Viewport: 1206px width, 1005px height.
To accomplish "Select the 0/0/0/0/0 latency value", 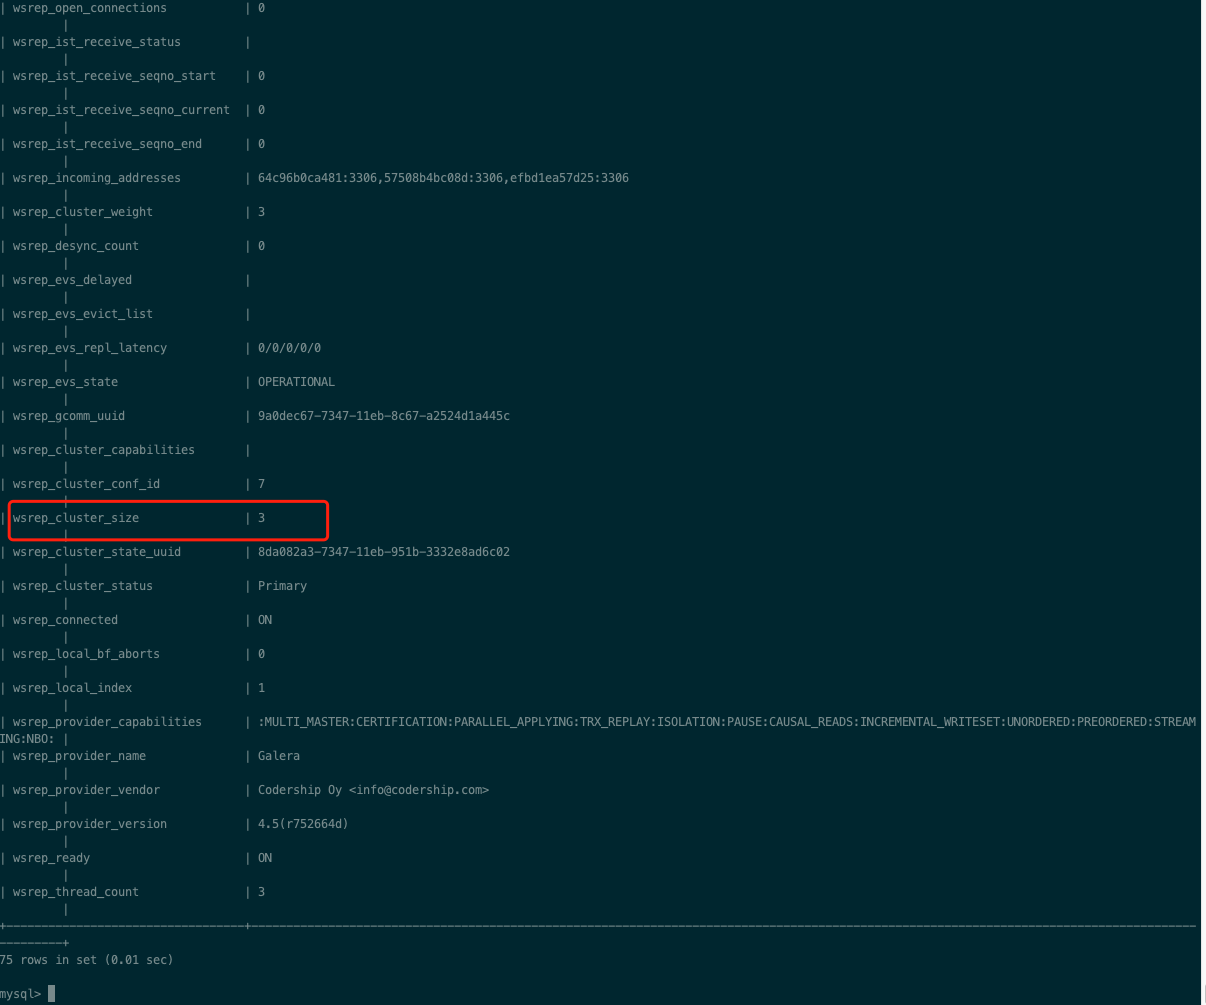I will coord(289,348).
